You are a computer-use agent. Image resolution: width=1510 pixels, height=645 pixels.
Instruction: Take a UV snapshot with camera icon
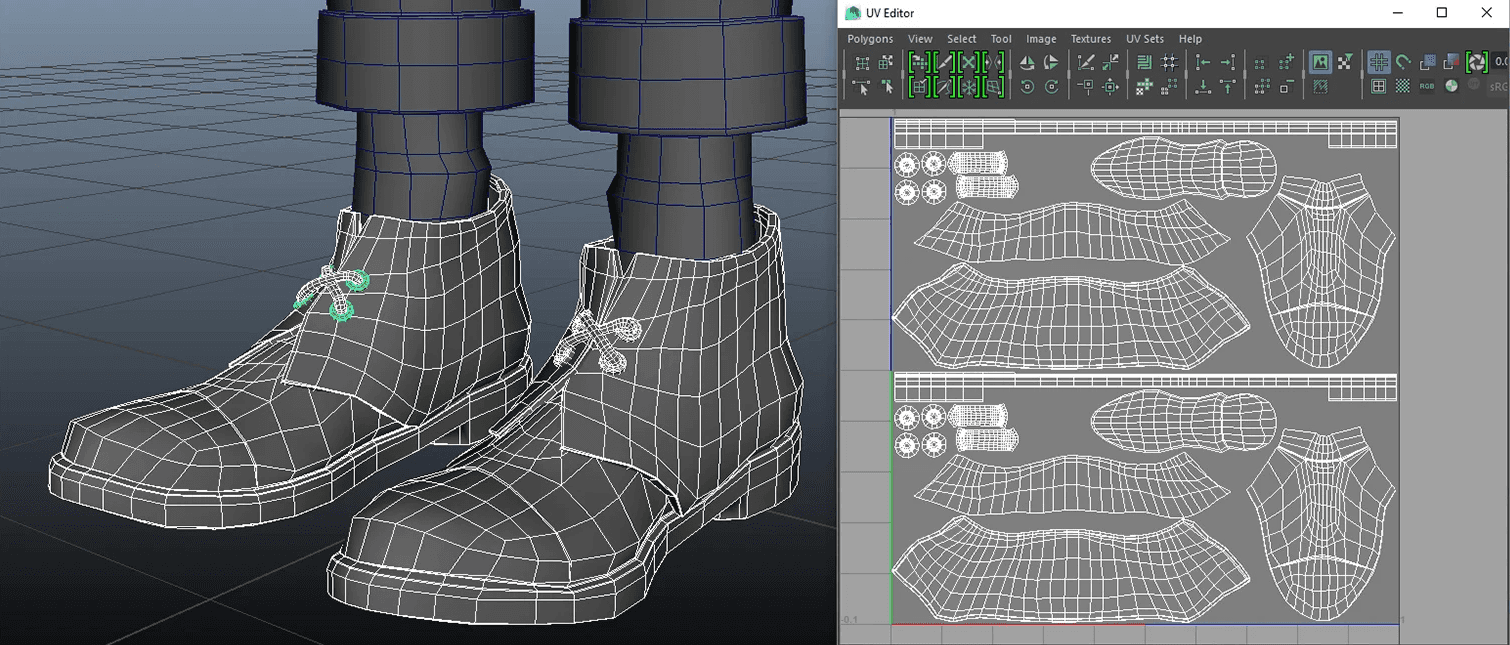click(1476, 63)
